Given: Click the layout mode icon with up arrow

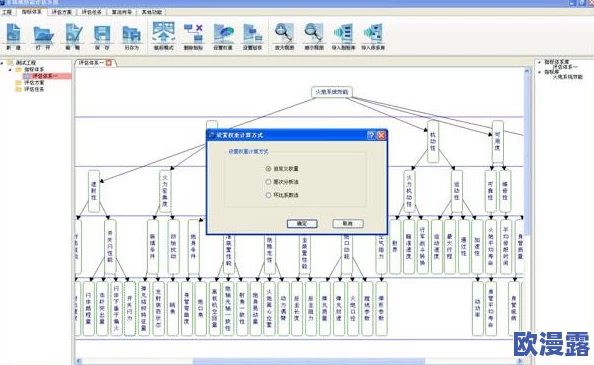Looking at the screenshot, I should (x=163, y=33).
